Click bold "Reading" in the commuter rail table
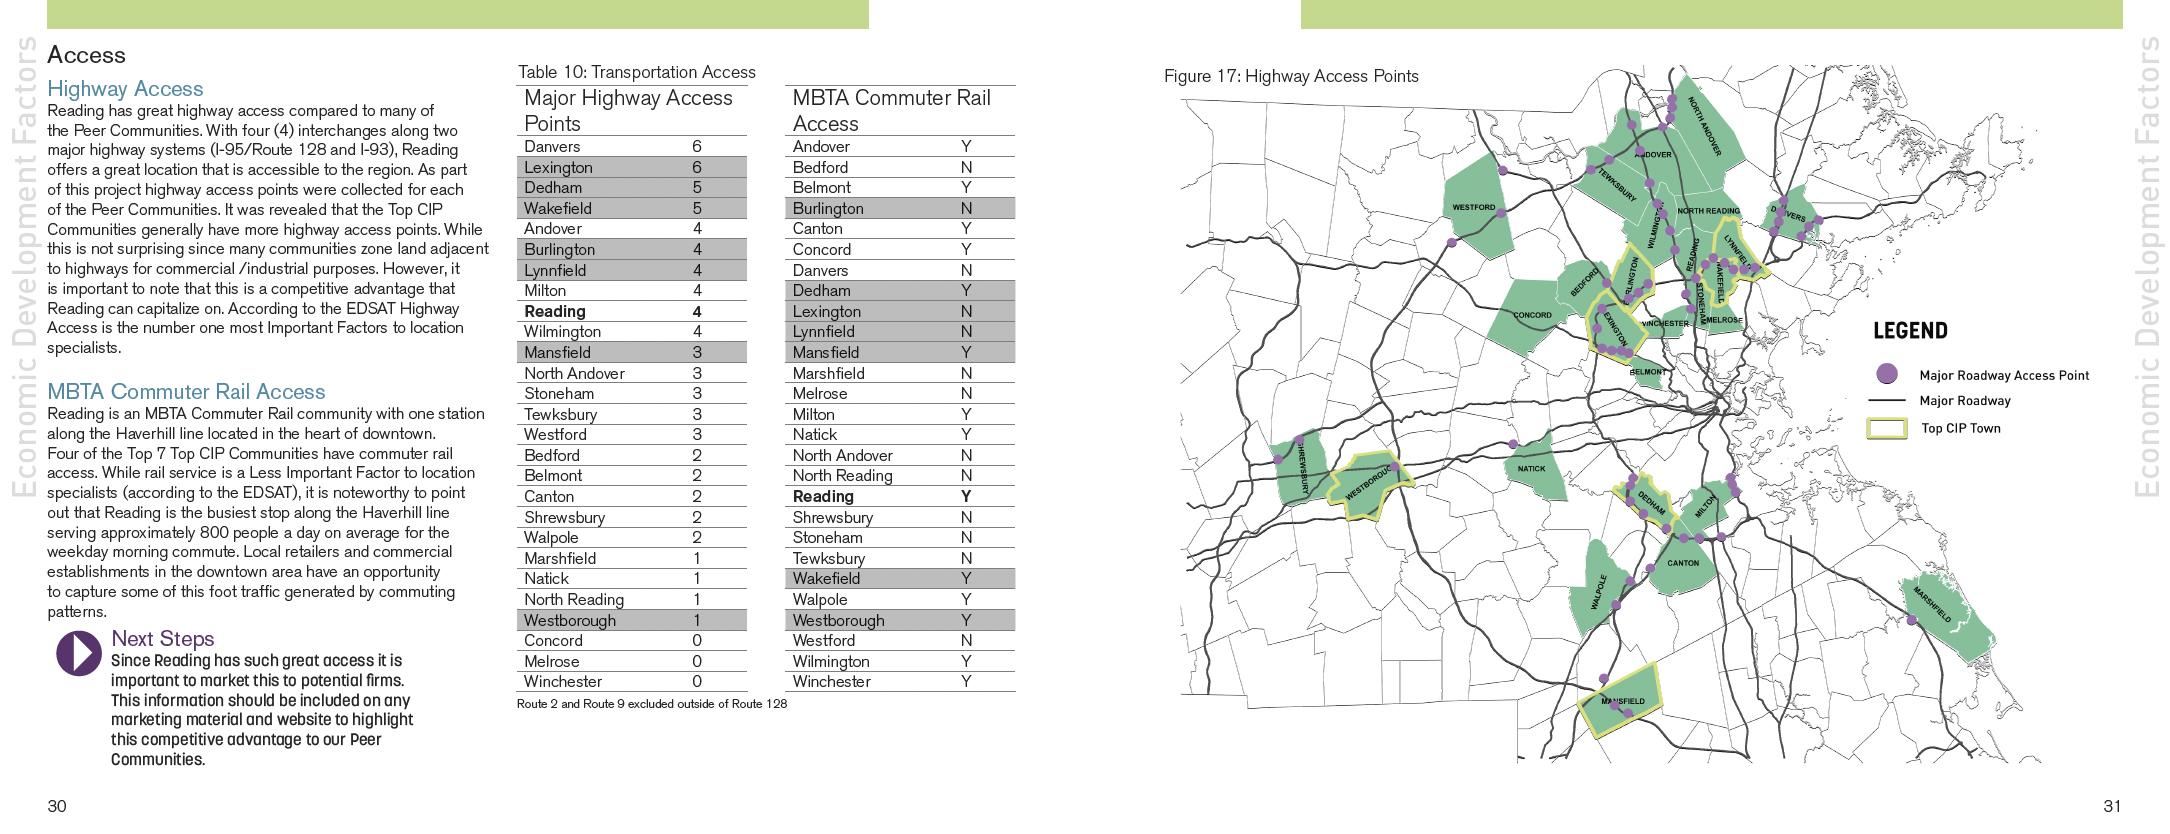 [x=824, y=497]
